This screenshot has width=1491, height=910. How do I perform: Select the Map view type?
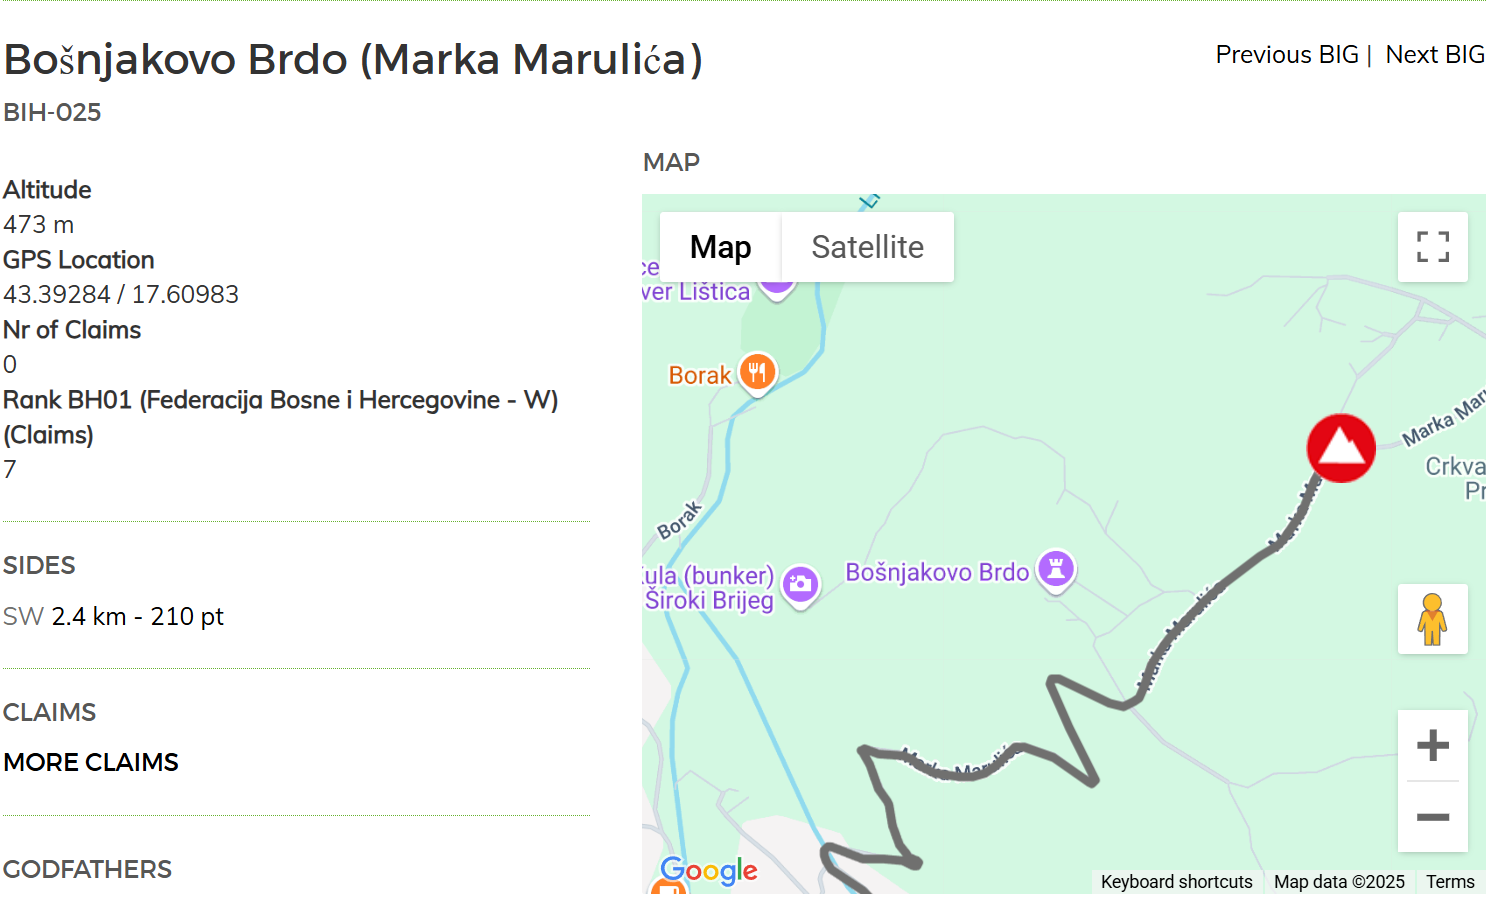click(x=720, y=247)
